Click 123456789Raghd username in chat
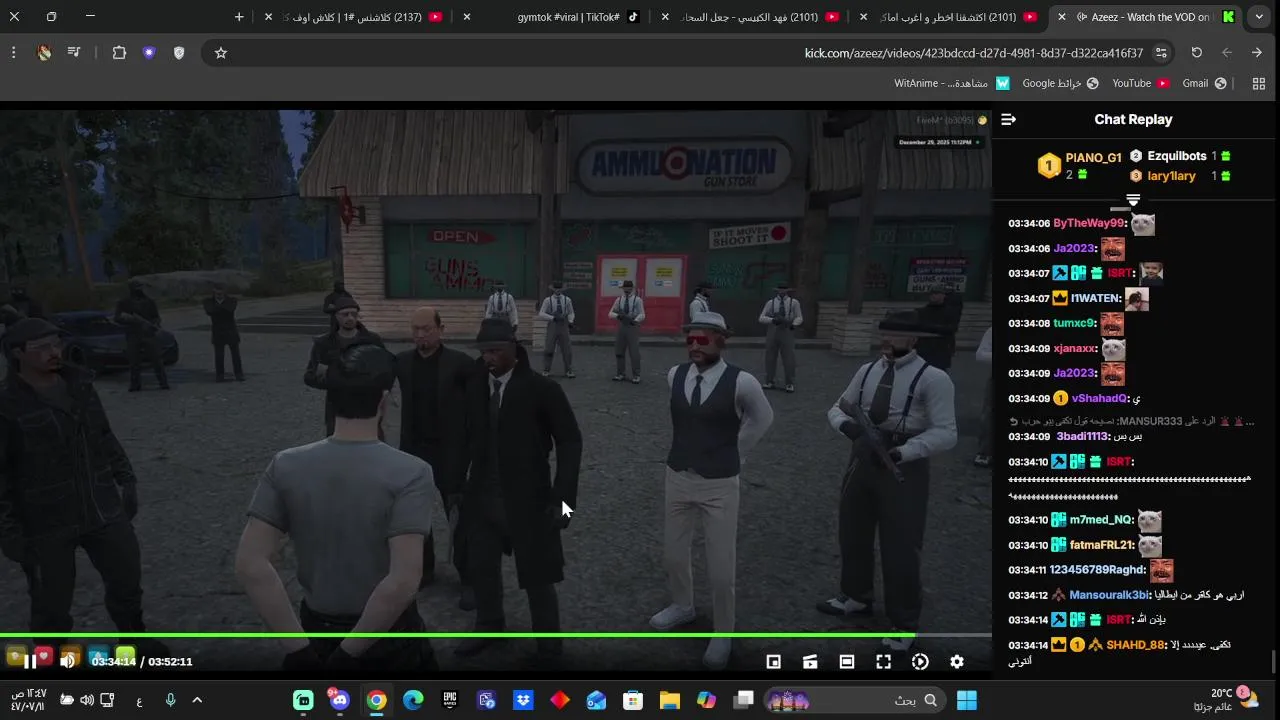The height and width of the screenshot is (720, 1280). click(x=1098, y=570)
